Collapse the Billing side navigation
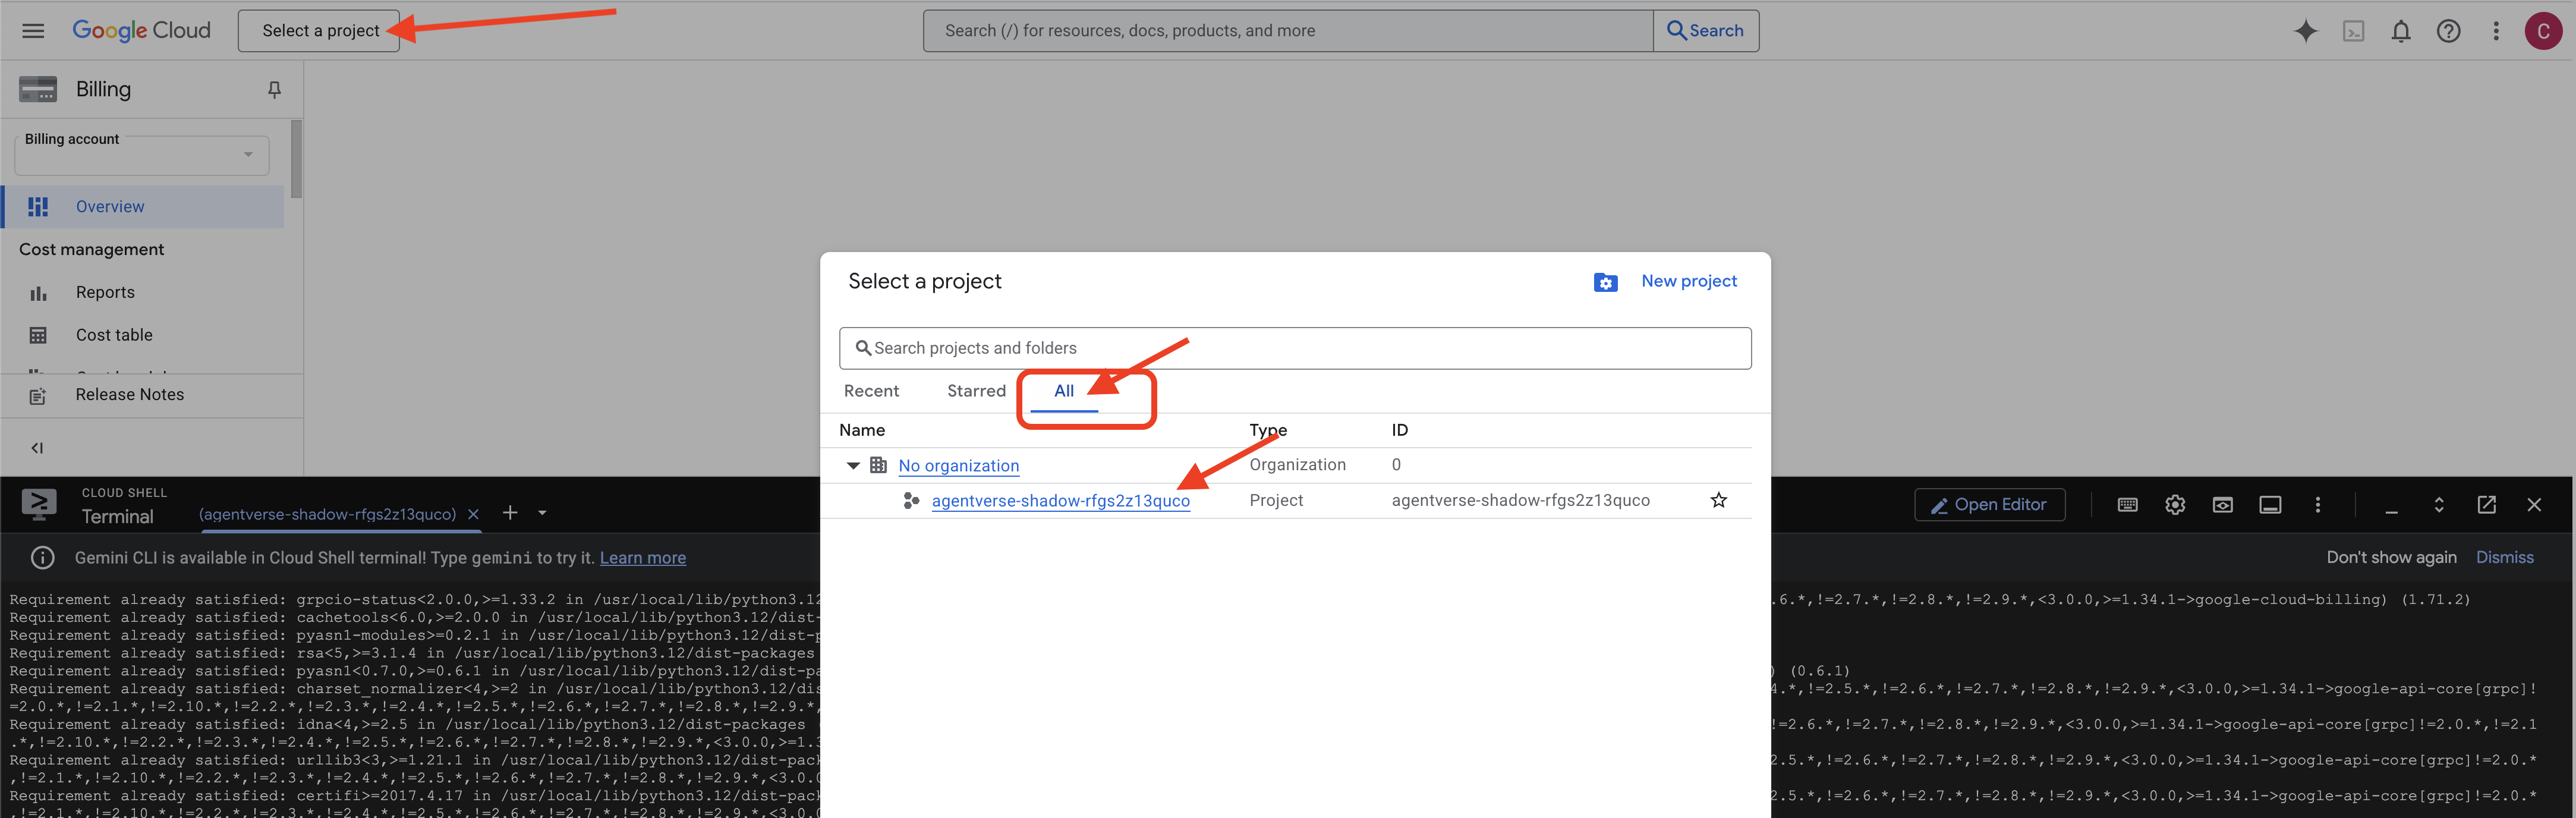This screenshot has width=2576, height=818. tap(37, 448)
